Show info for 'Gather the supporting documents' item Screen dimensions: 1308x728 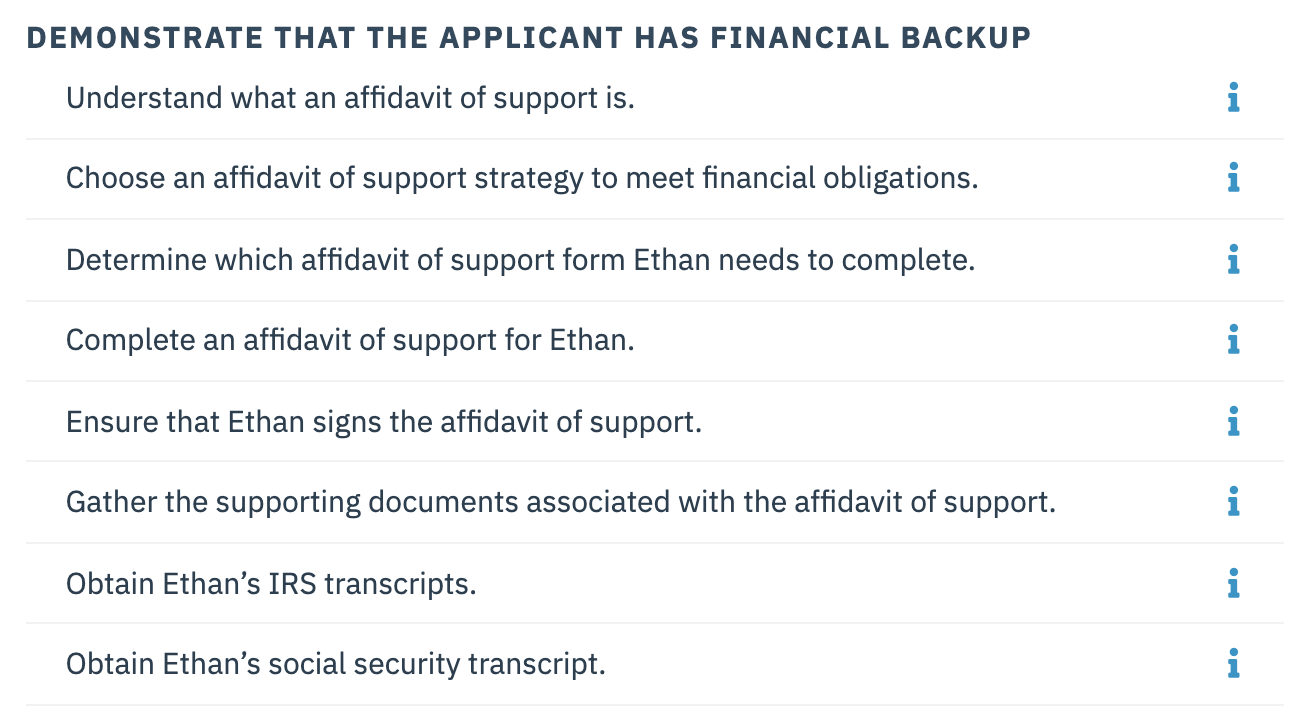pyautogui.click(x=1233, y=502)
